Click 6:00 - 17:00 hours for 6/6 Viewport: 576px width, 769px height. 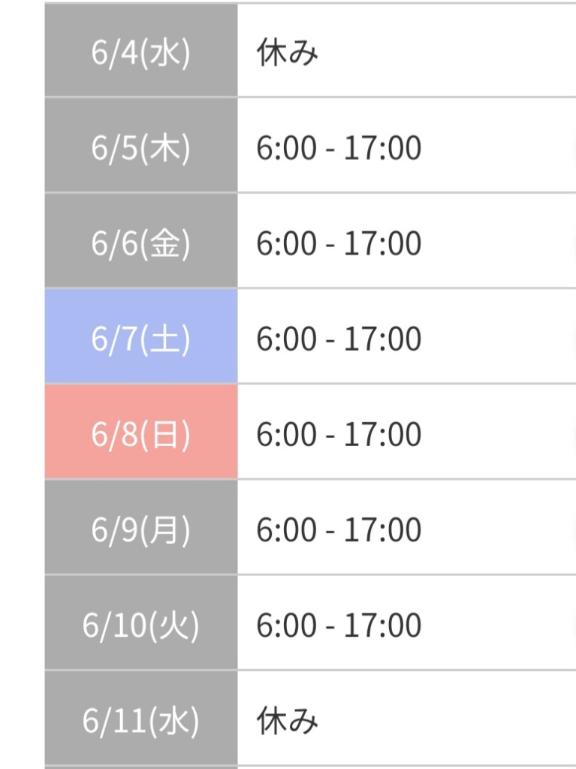point(339,243)
